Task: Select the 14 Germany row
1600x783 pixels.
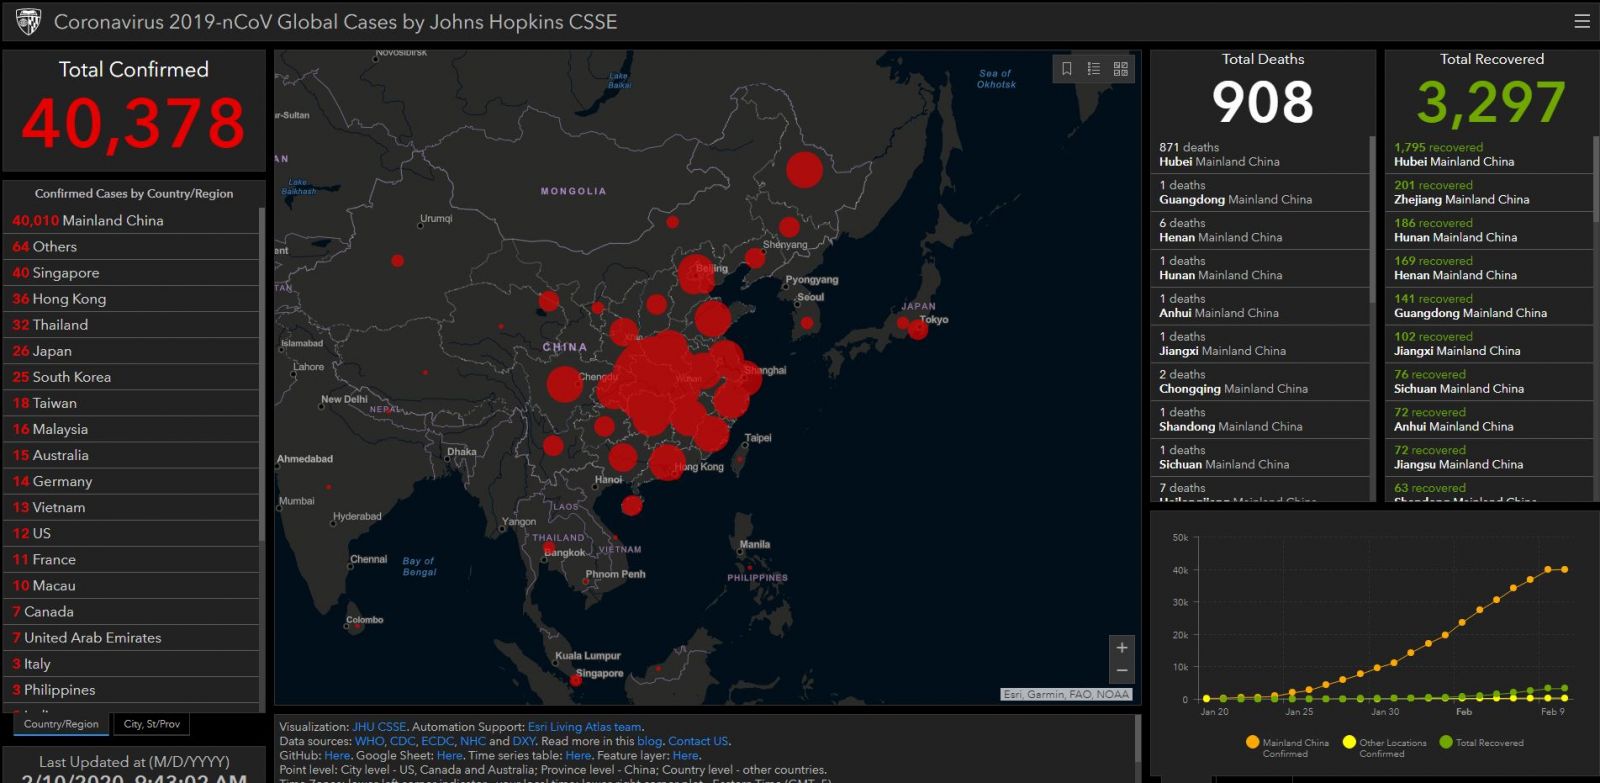Action: coord(131,480)
